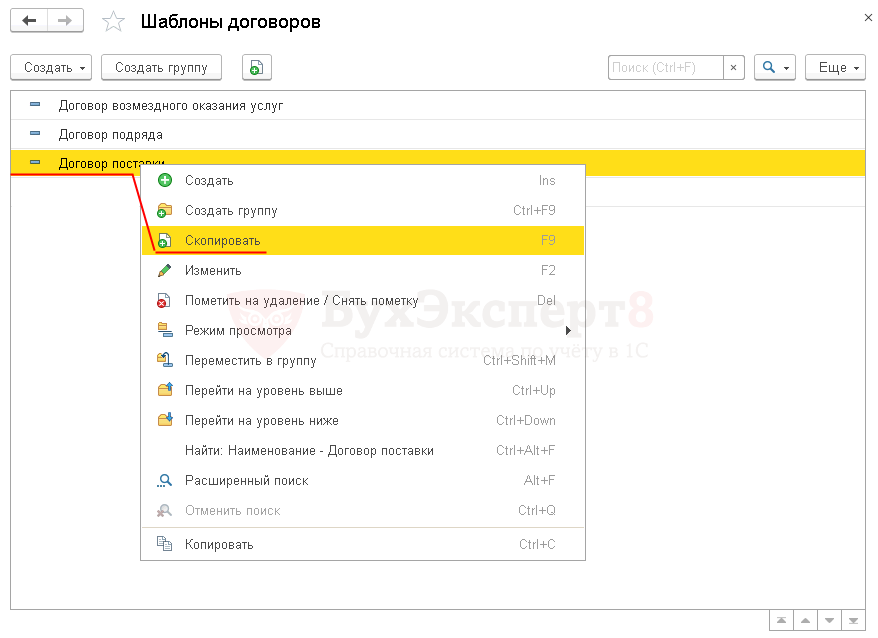The height and width of the screenshot is (638, 878).
Task: Add page to favorites with star icon
Action: 115,22
